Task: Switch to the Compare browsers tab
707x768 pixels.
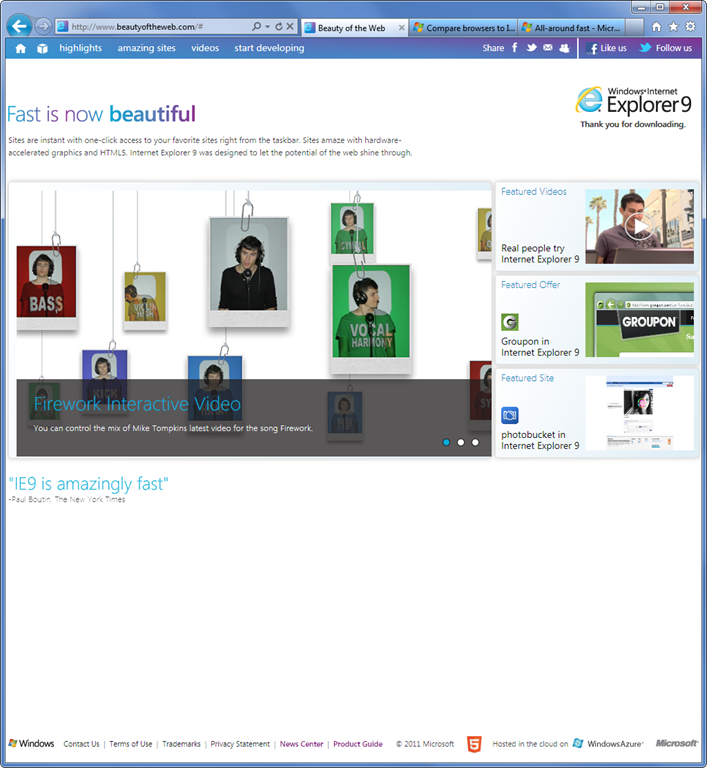Action: (463, 28)
